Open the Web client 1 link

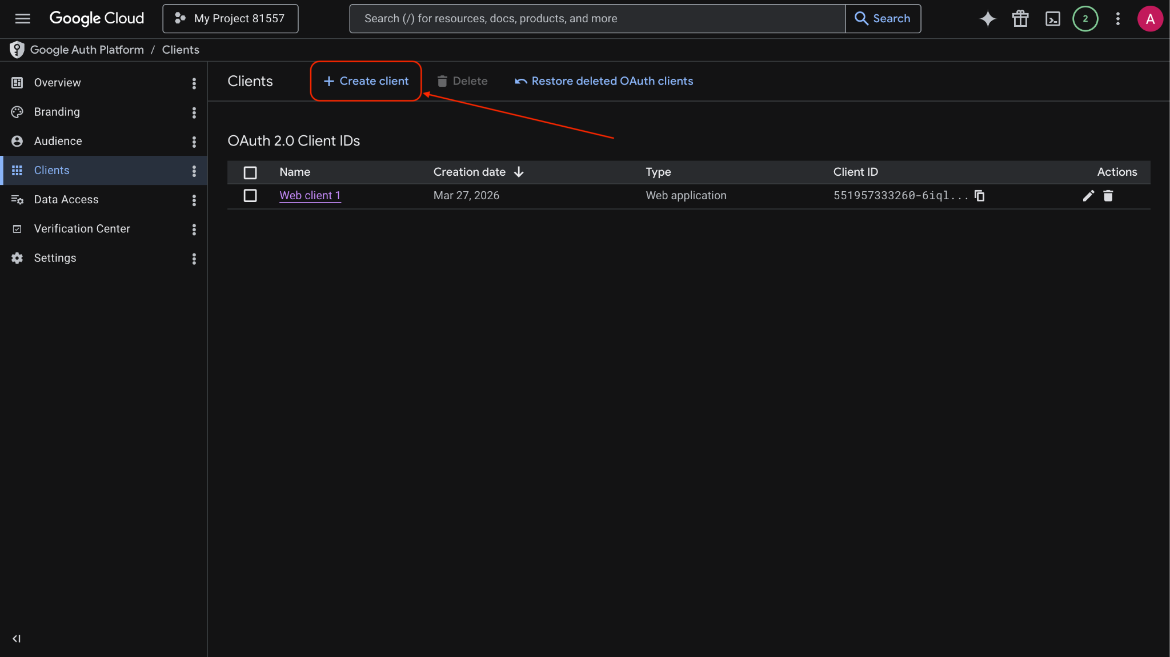[x=310, y=196]
